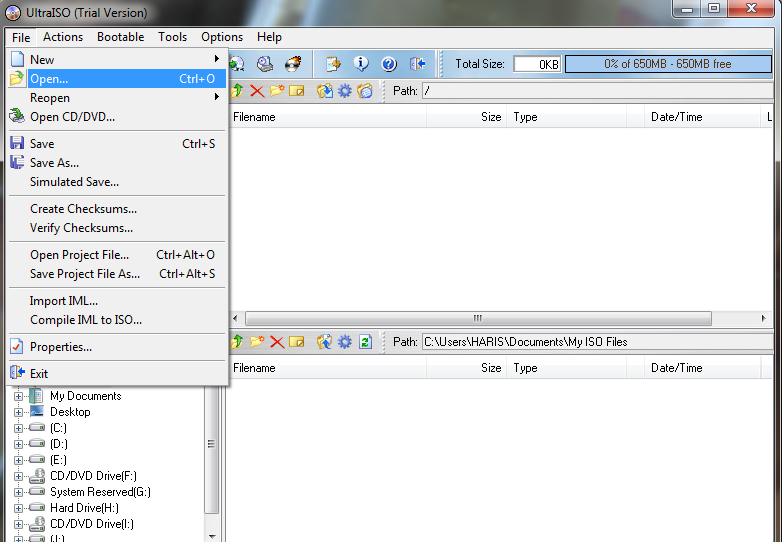Click the Total Size 0KB field
Image resolution: width=782 pixels, height=543 pixels.
point(537,64)
